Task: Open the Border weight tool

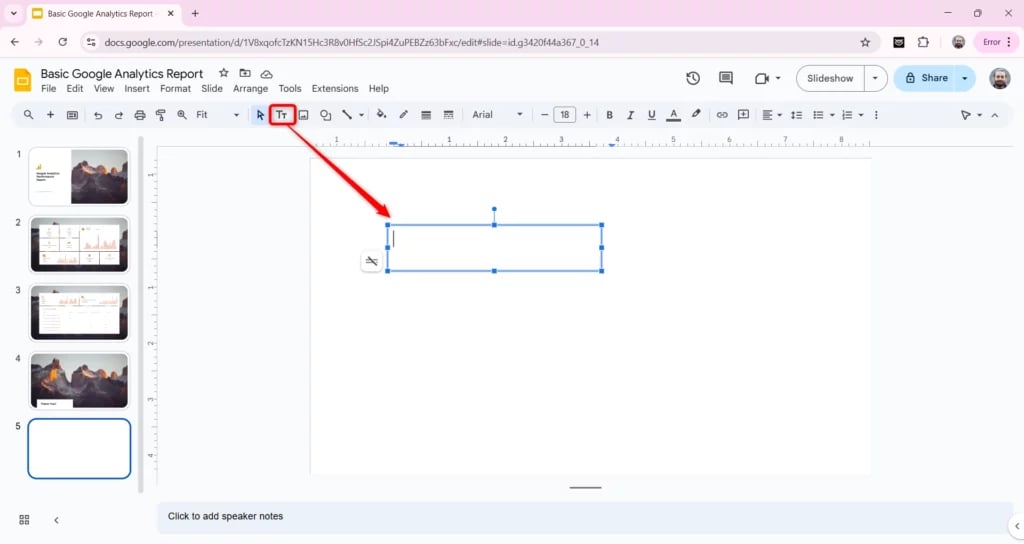Action: 426,115
